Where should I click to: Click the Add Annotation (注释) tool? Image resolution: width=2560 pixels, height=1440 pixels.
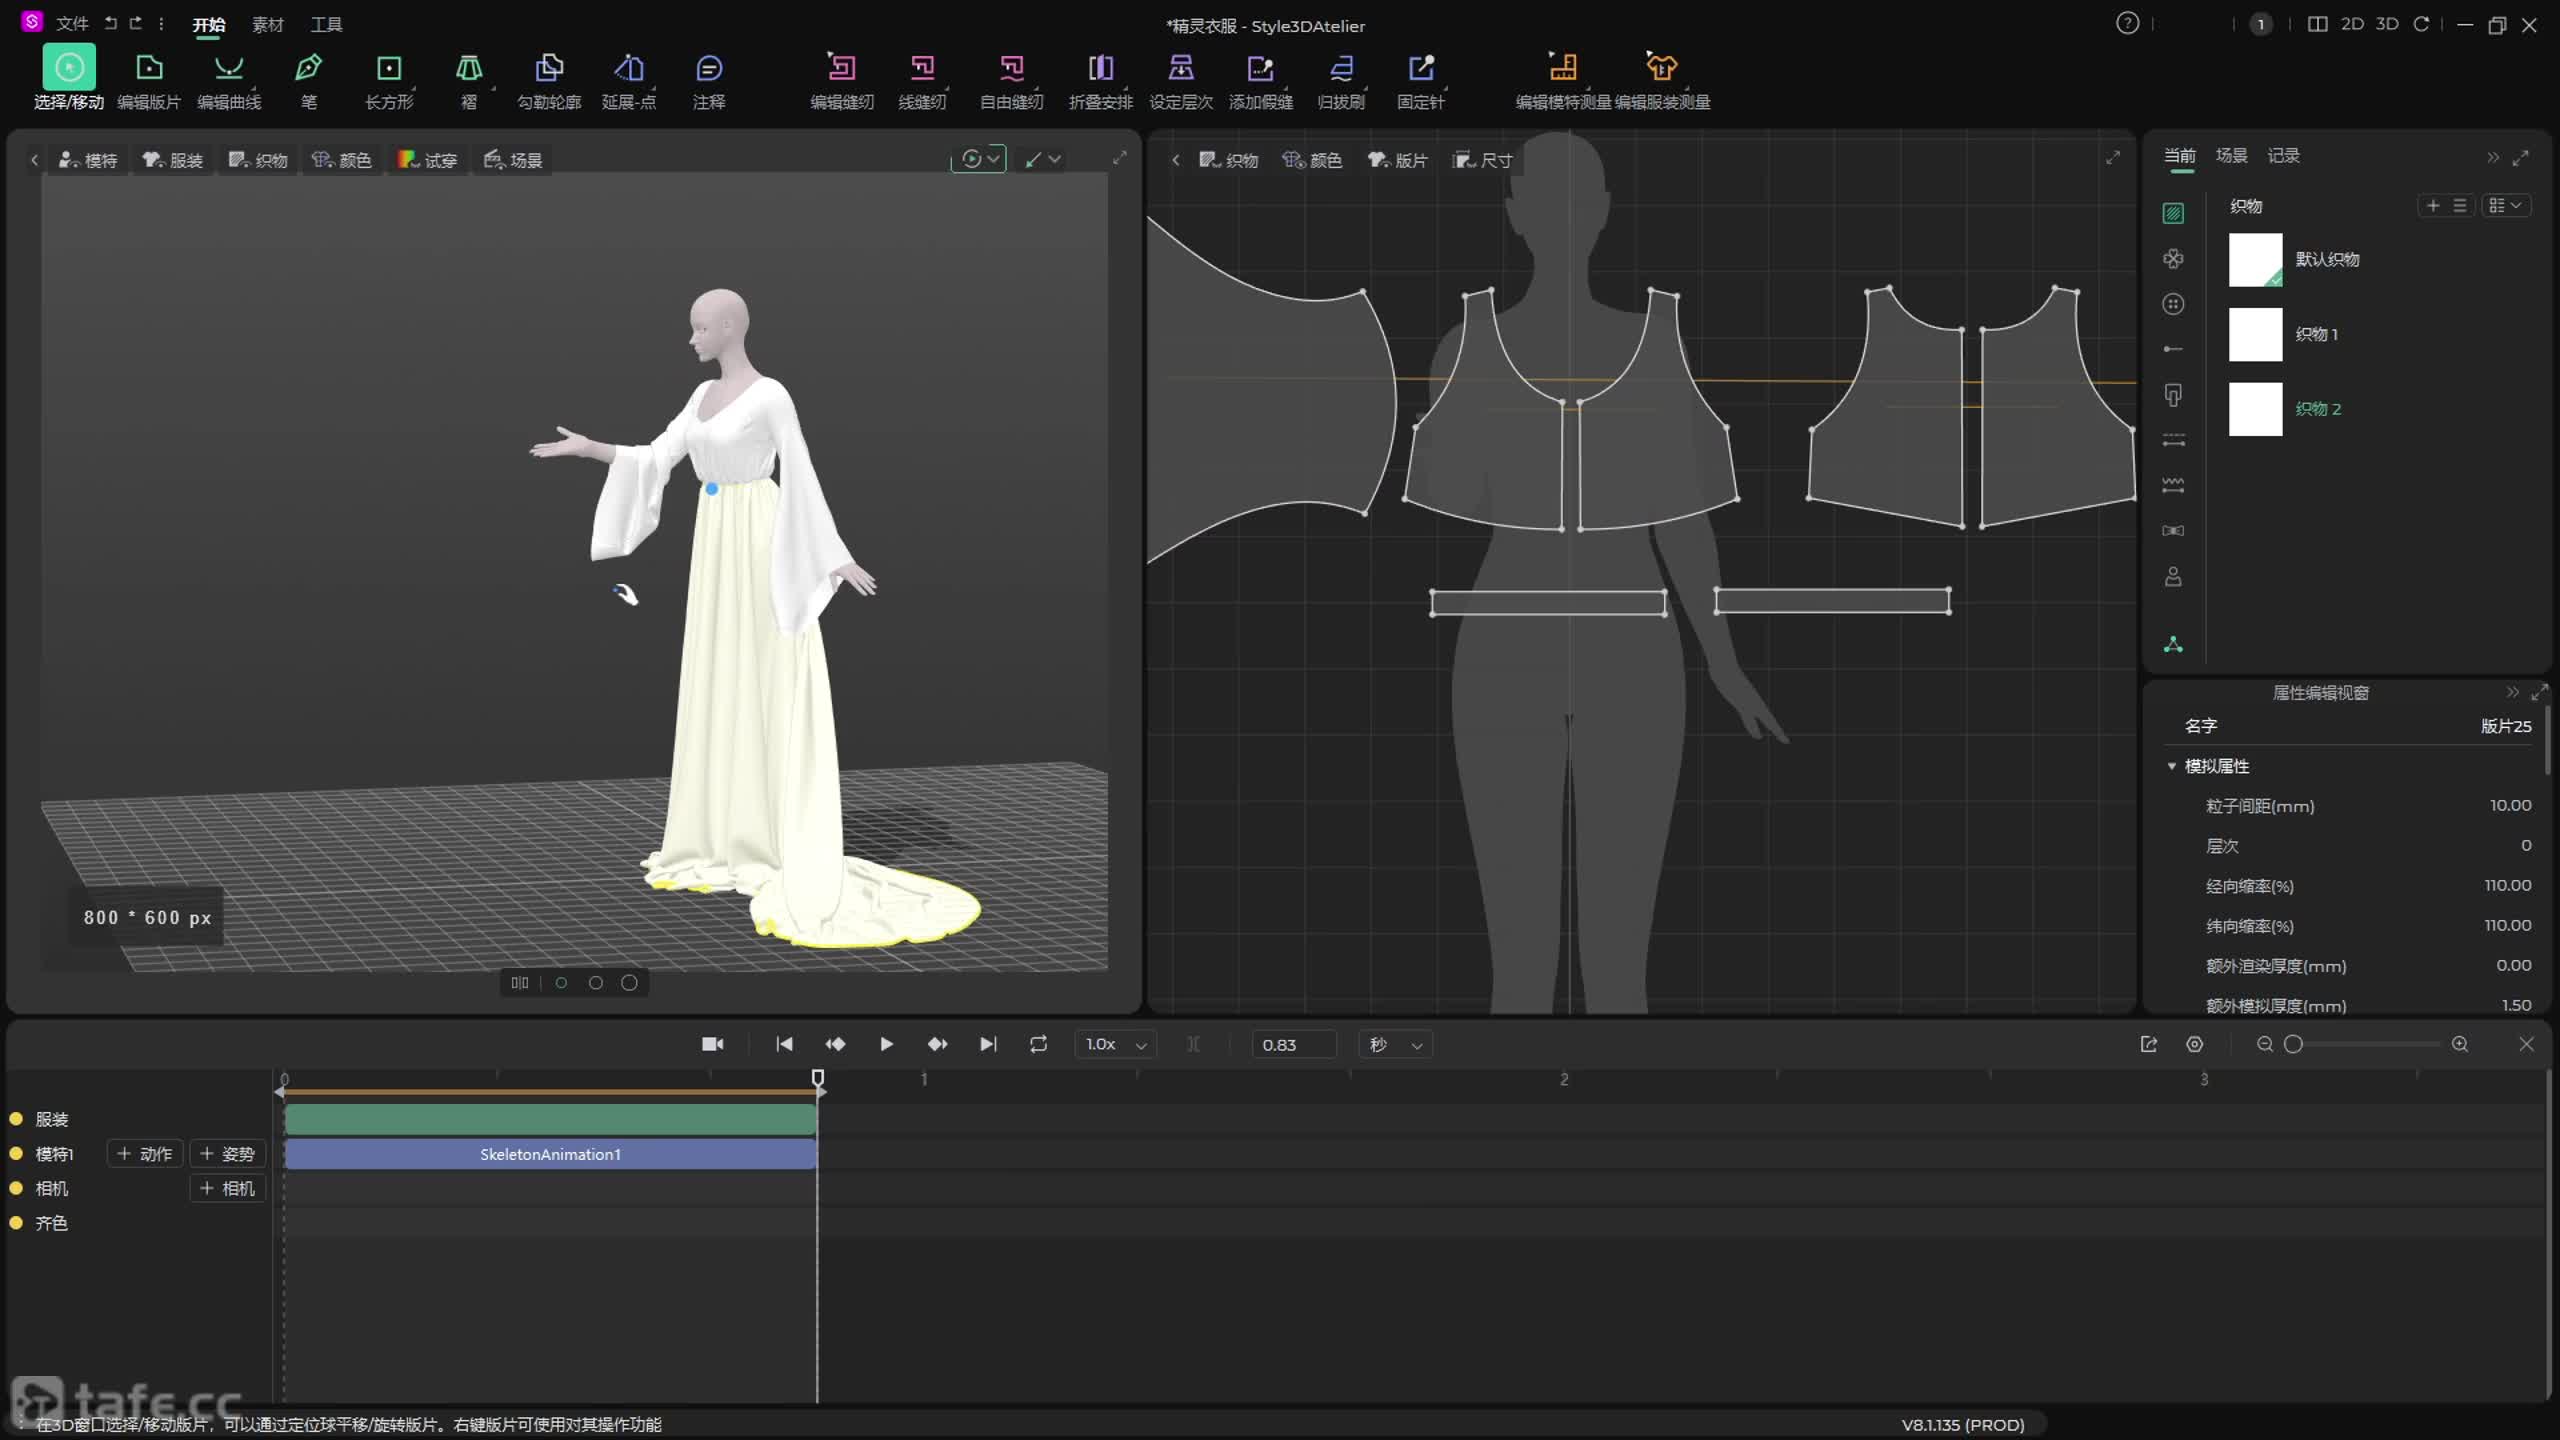pos(708,69)
